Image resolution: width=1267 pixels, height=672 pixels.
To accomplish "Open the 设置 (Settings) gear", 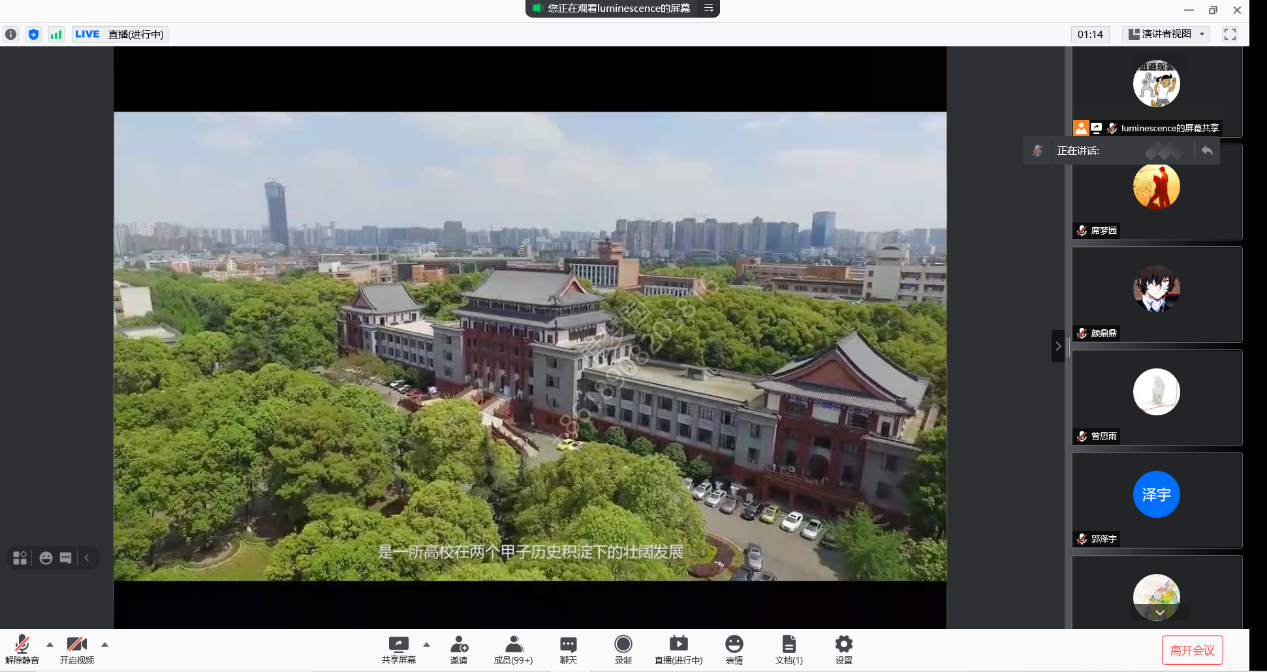I will click(844, 648).
